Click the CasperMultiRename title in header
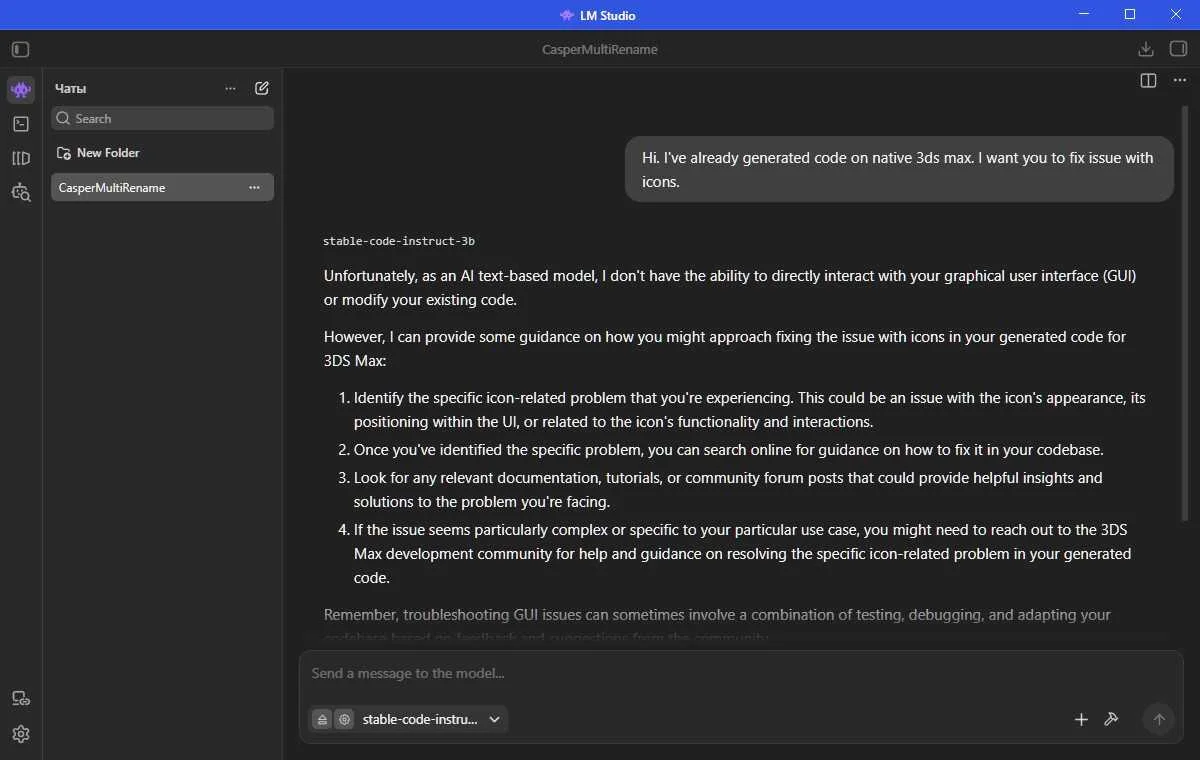This screenshot has height=760, width=1200. 600,49
